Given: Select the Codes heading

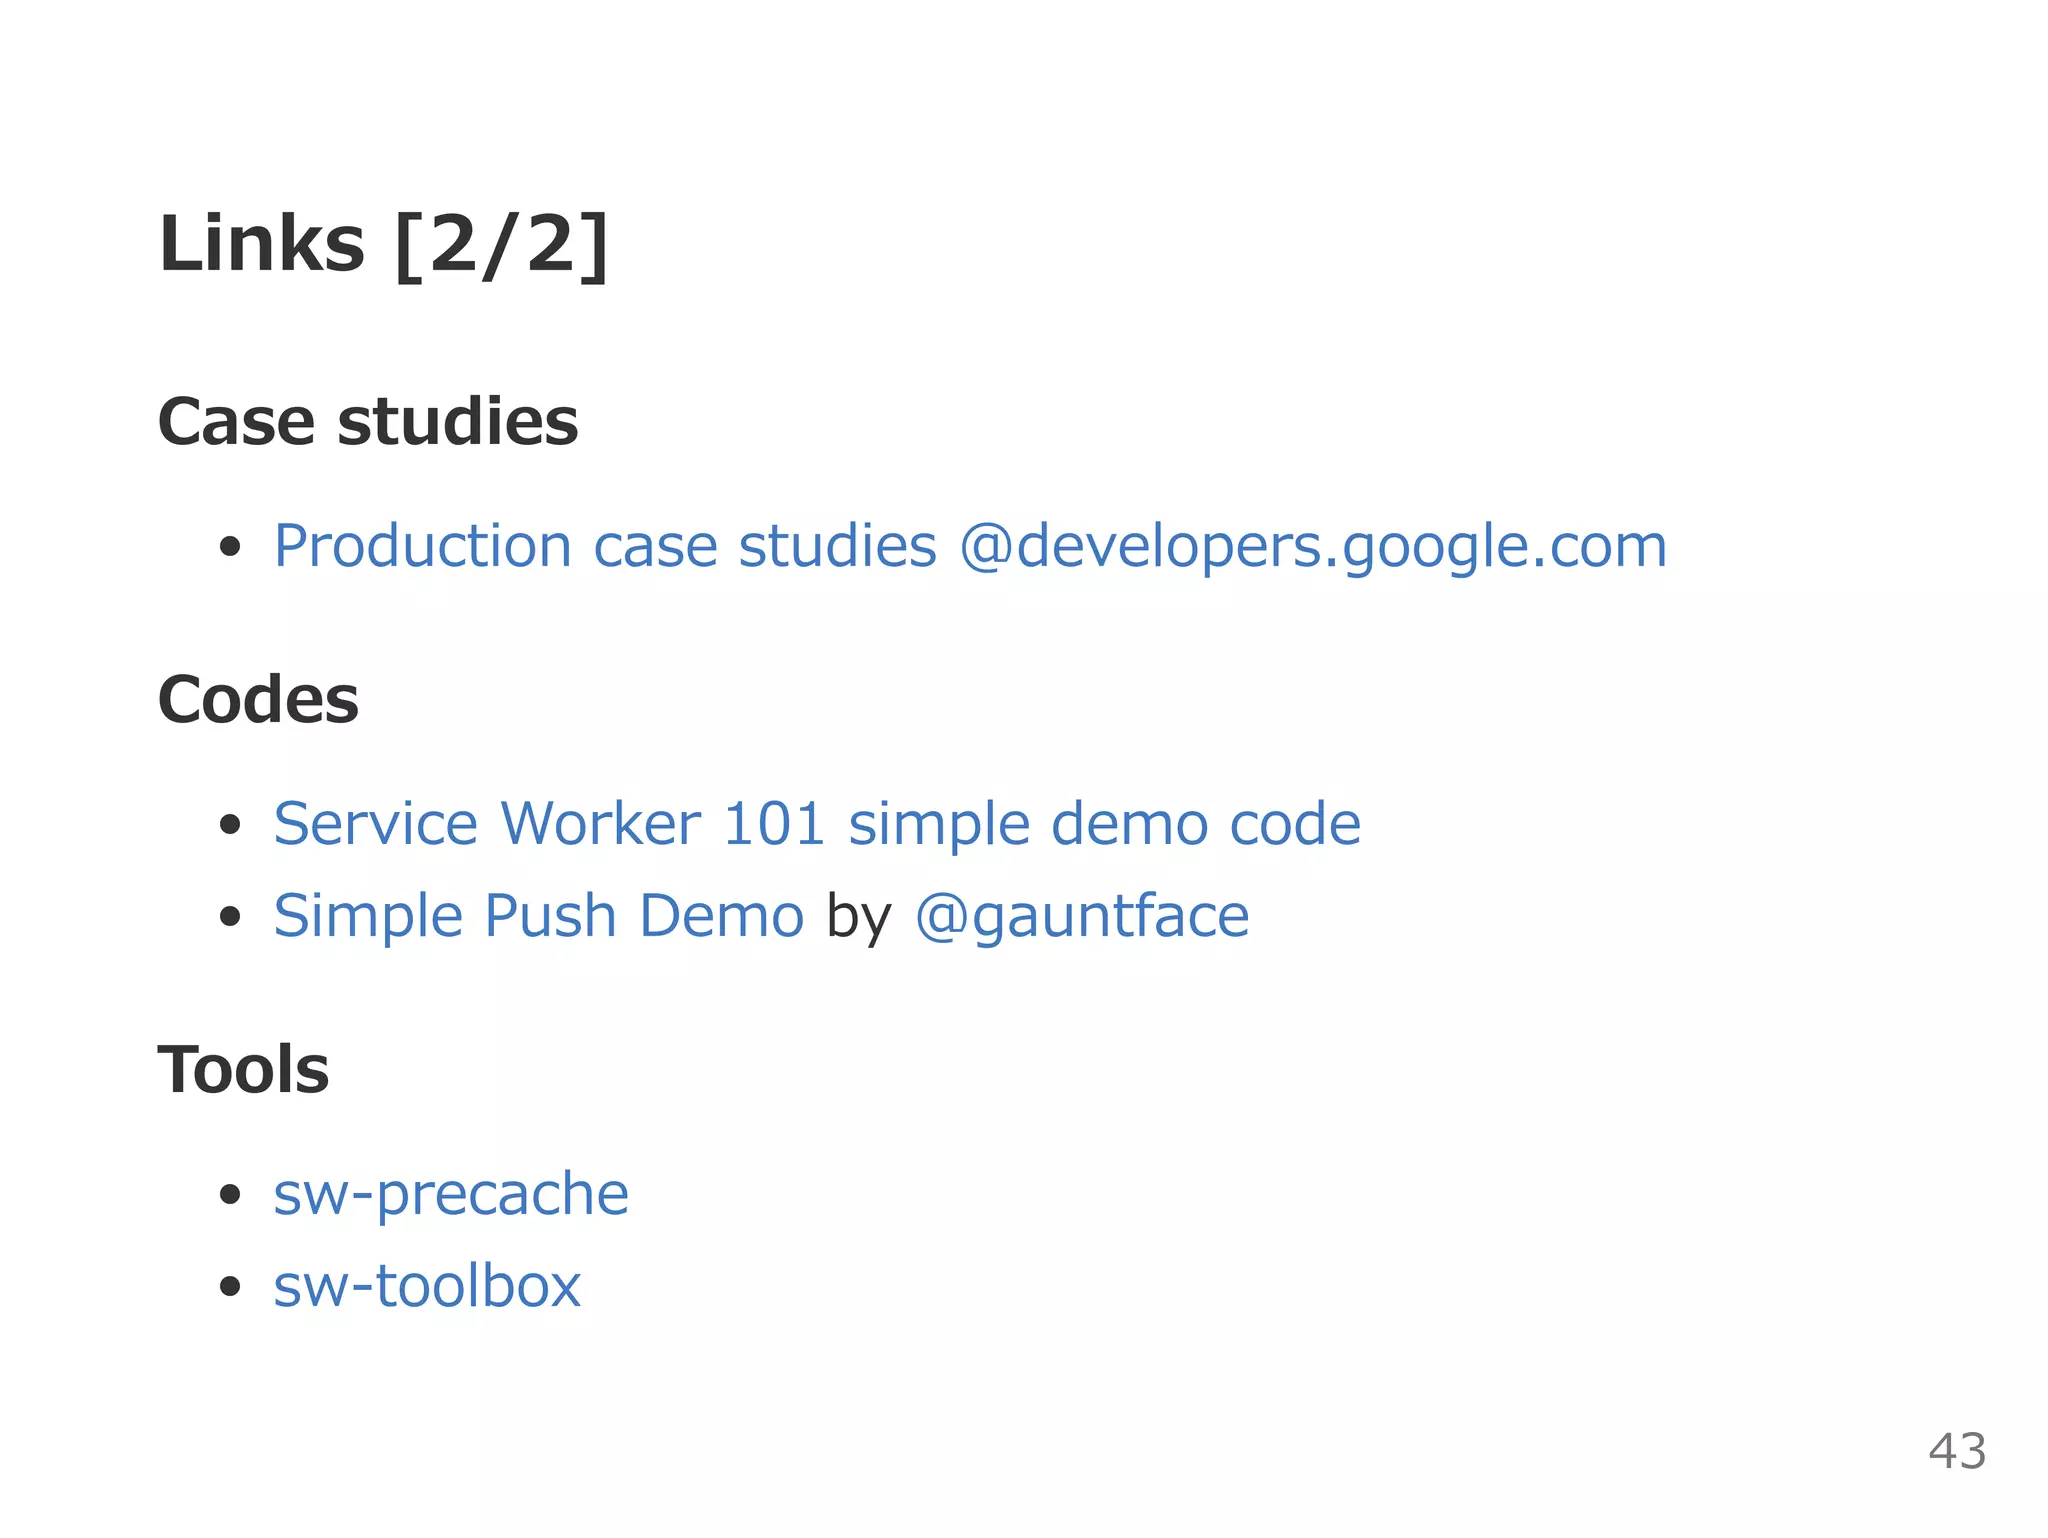Looking at the screenshot, I should (x=258, y=700).
